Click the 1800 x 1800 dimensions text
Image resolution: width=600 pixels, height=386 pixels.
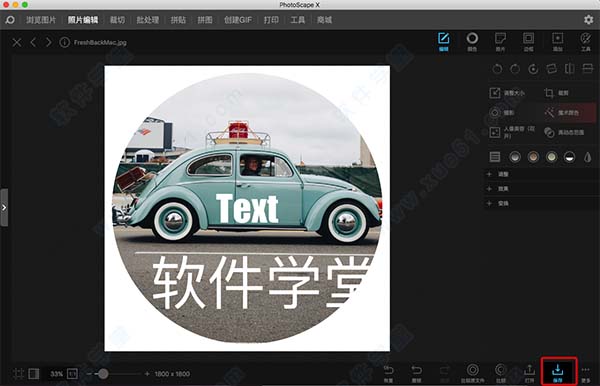(x=172, y=374)
